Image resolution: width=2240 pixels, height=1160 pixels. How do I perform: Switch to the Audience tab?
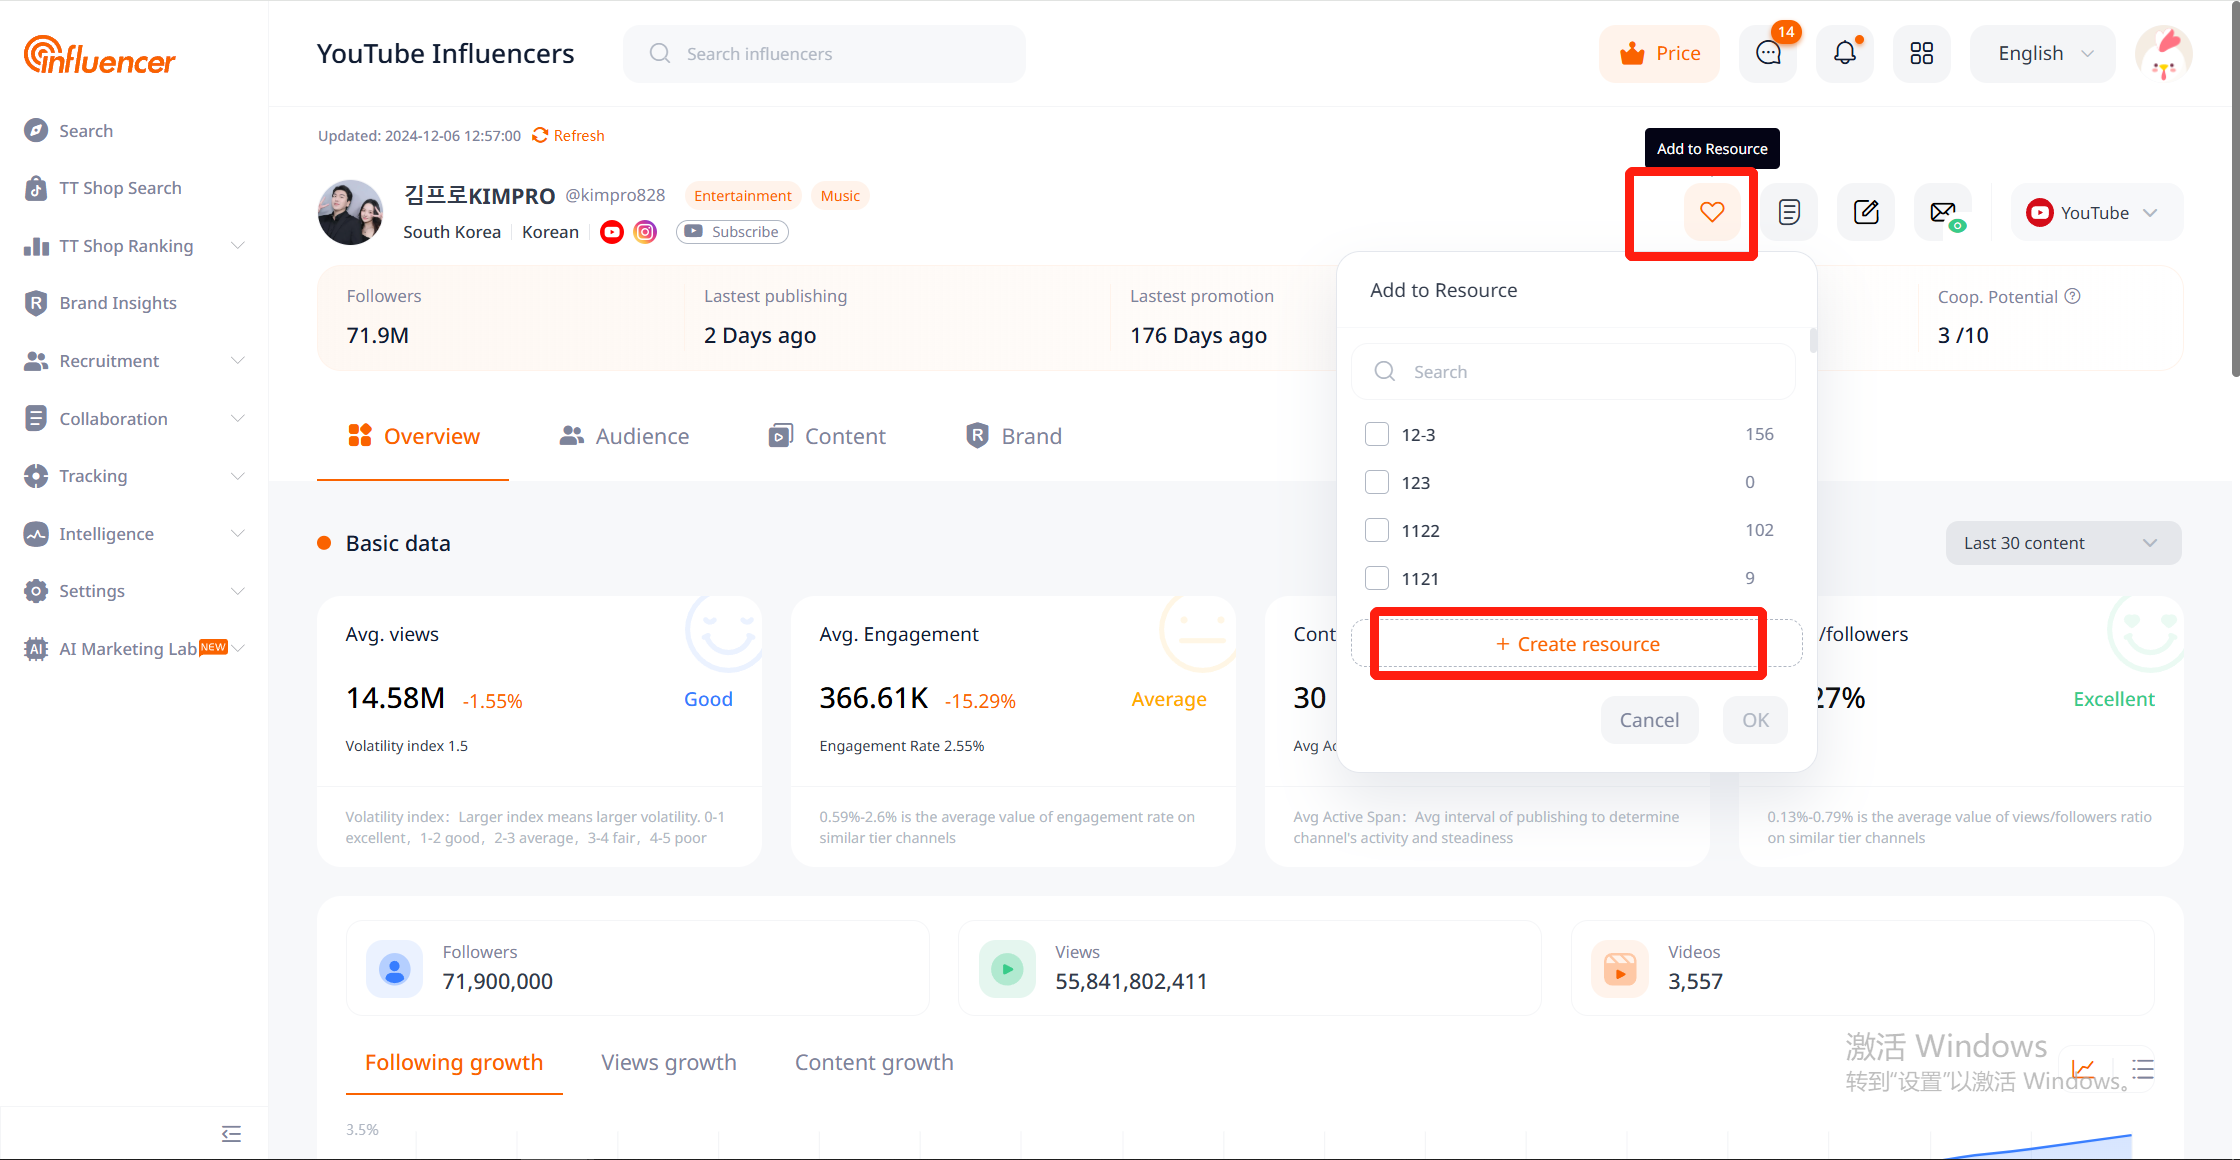625,436
